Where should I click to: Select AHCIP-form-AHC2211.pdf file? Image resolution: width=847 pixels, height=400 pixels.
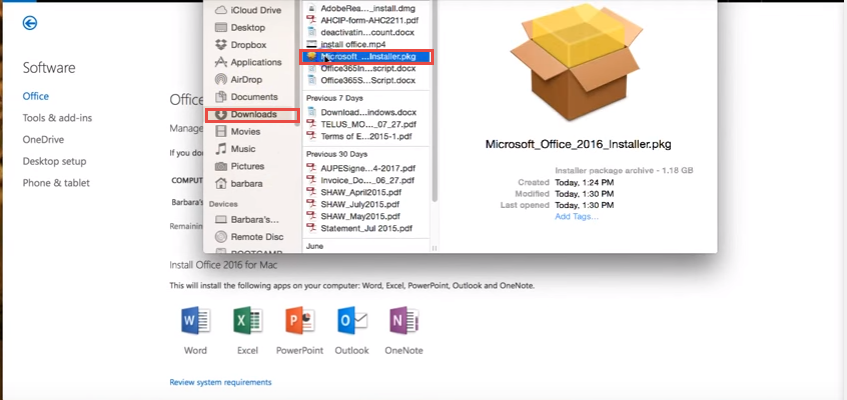coord(362,20)
